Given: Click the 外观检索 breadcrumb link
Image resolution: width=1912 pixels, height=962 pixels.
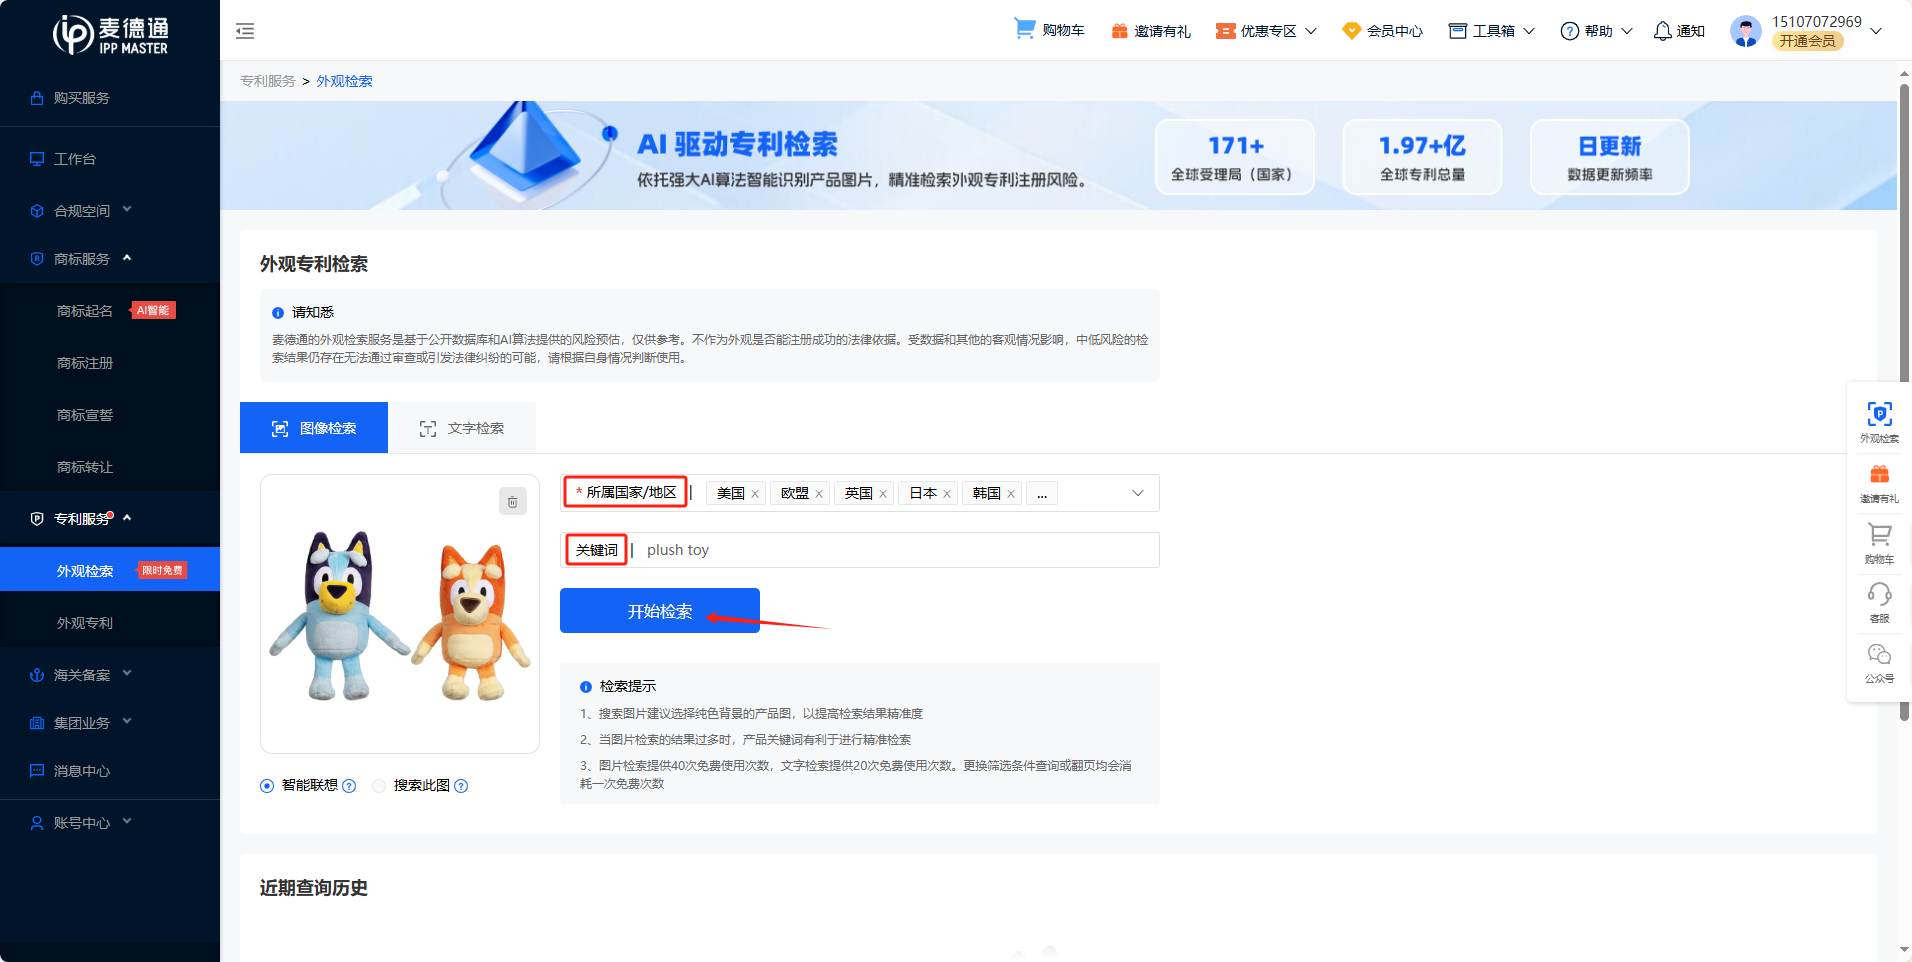Looking at the screenshot, I should click(x=345, y=81).
